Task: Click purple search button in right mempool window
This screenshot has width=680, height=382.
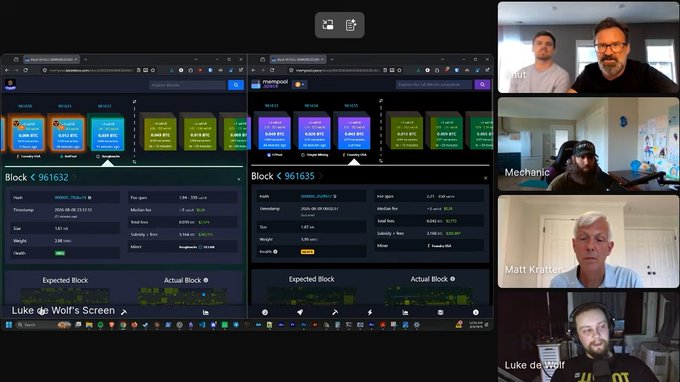Action: tap(482, 85)
